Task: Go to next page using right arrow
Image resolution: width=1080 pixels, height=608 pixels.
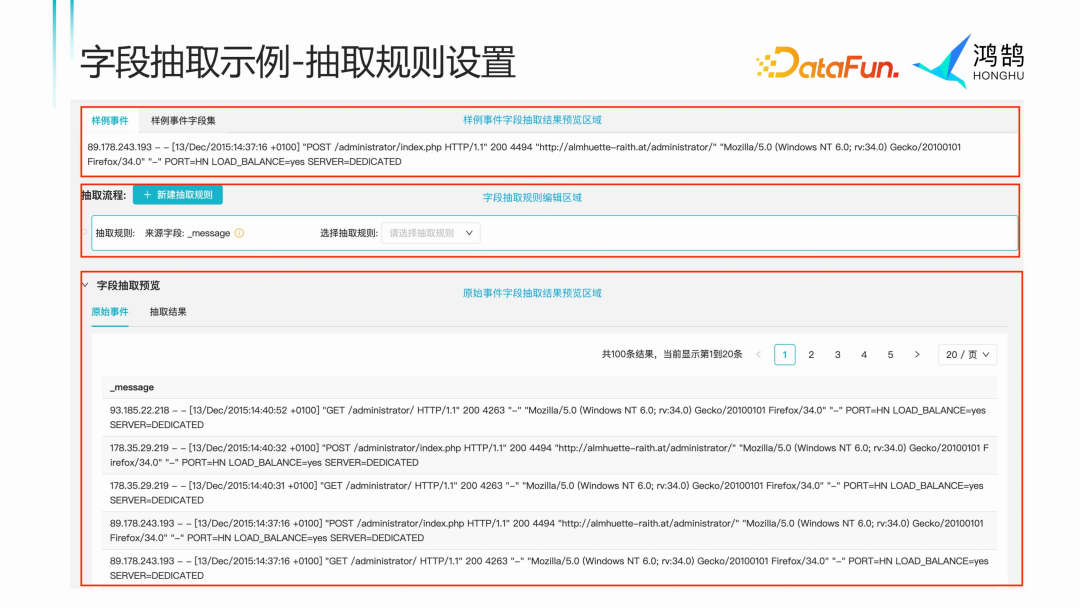Action: pos(917,354)
